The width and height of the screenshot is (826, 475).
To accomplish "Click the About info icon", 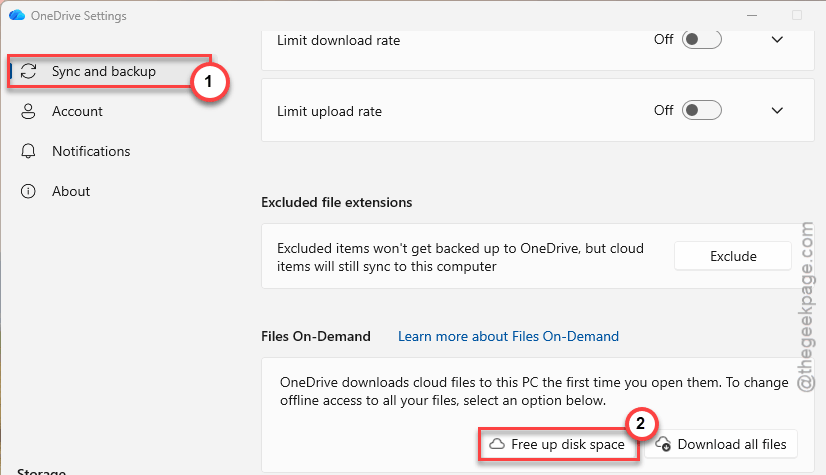I will pos(28,191).
